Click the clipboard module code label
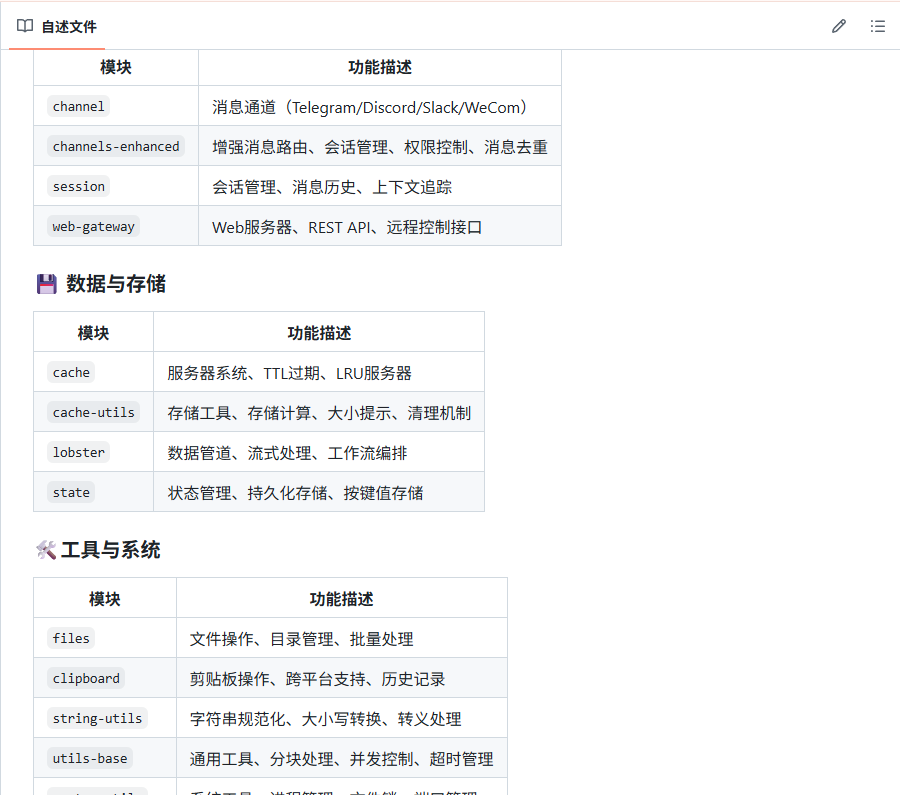Screen dimensions: 900x795 [x=86, y=678]
